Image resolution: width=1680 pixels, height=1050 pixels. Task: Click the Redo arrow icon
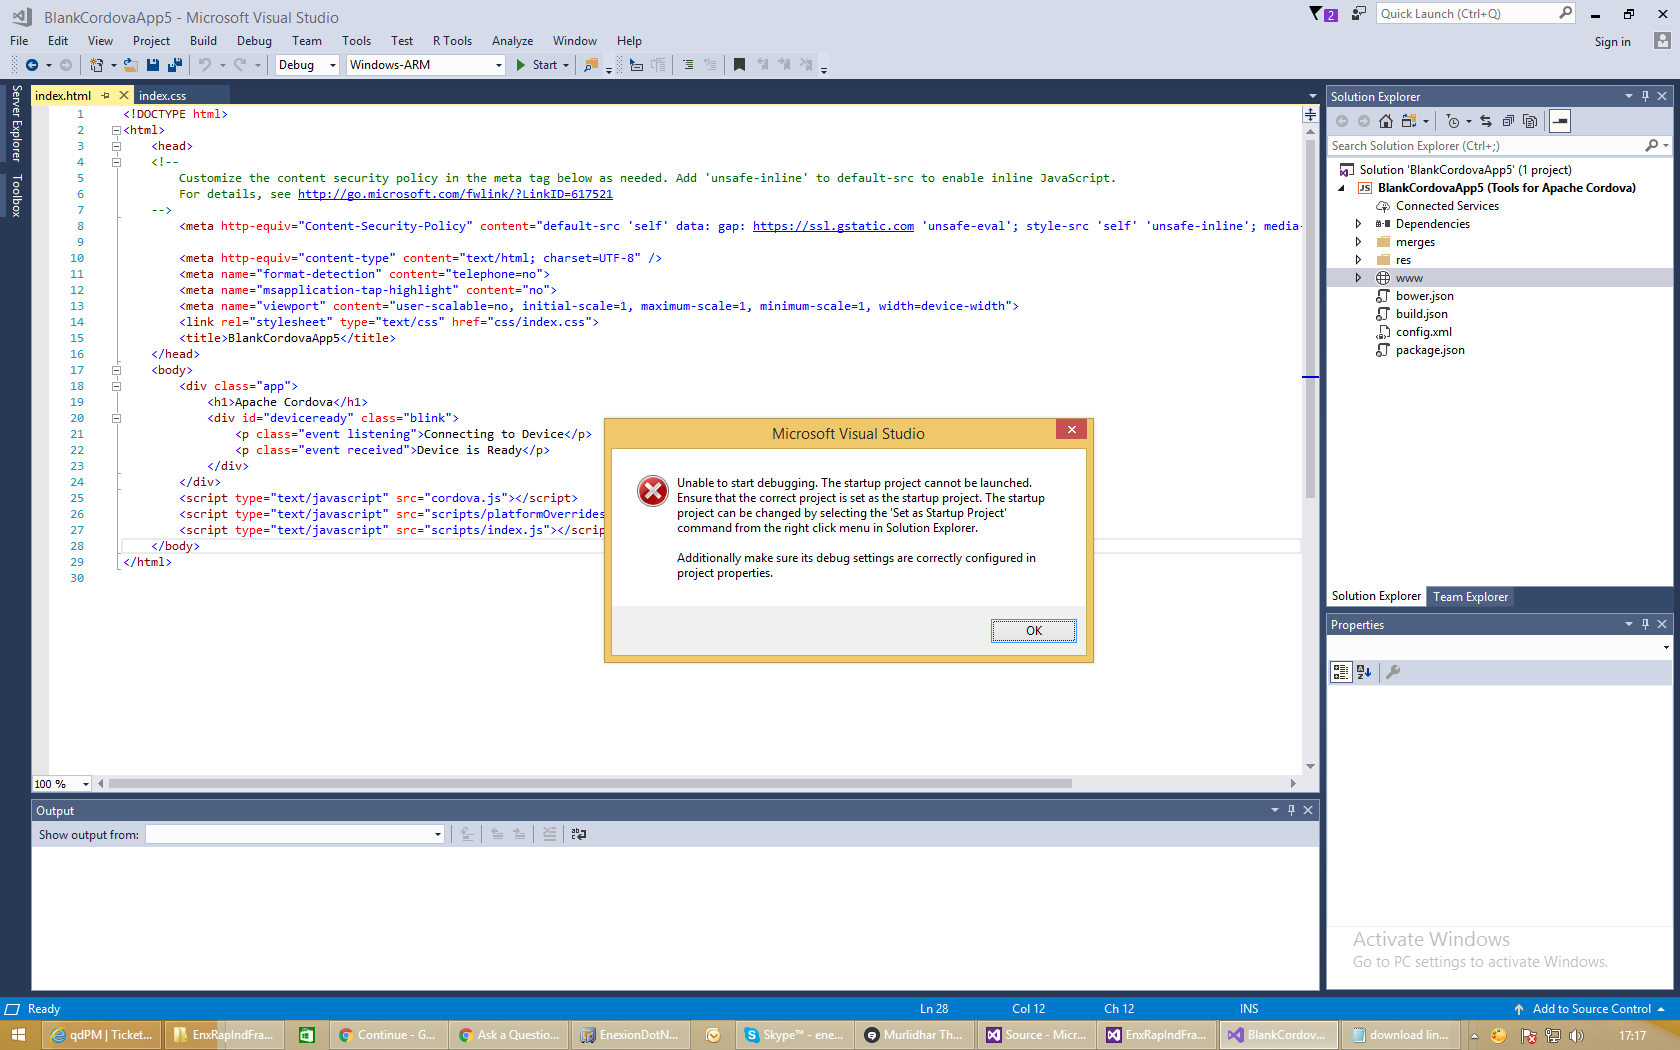(x=240, y=65)
